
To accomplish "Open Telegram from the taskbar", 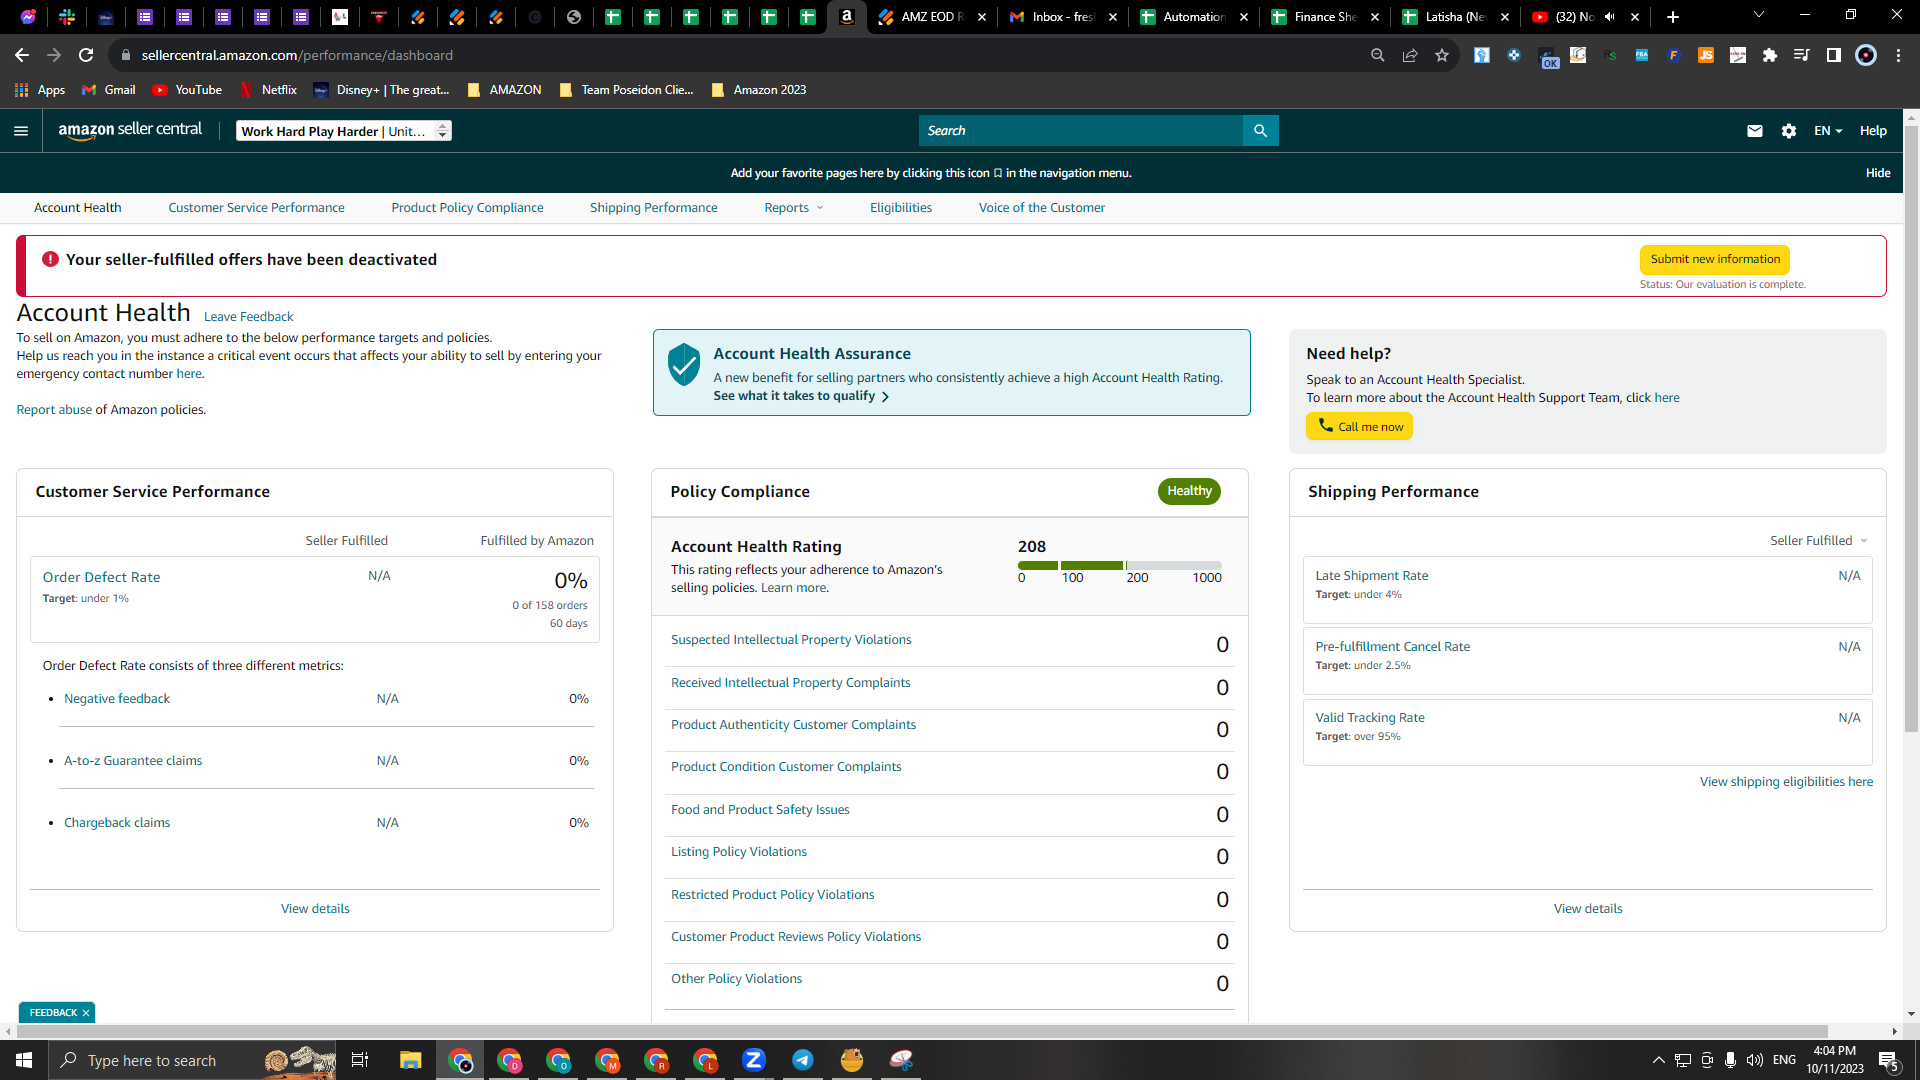I will pos(803,1060).
